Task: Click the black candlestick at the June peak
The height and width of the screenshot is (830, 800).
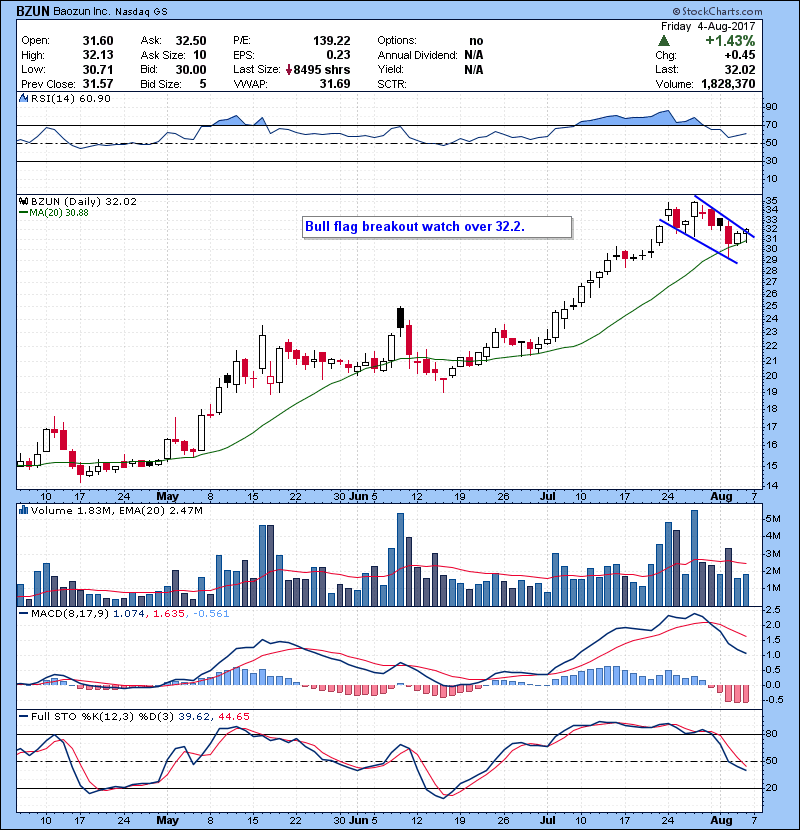Action: pos(400,318)
